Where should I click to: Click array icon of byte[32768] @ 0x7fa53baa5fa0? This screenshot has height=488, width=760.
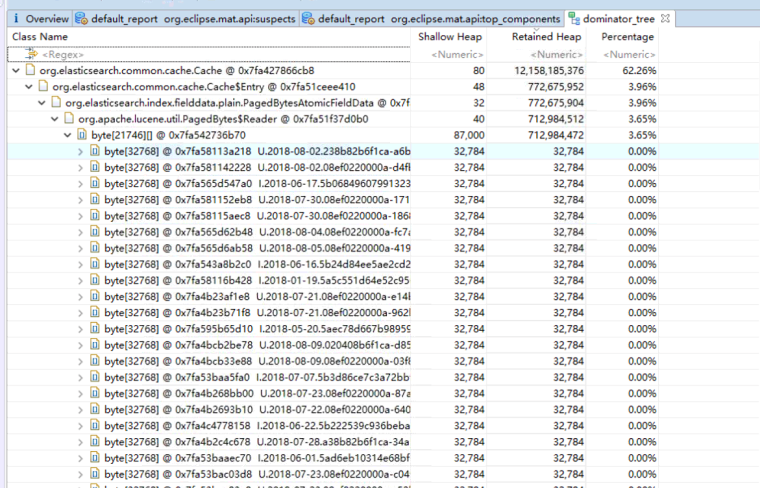point(95,377)
